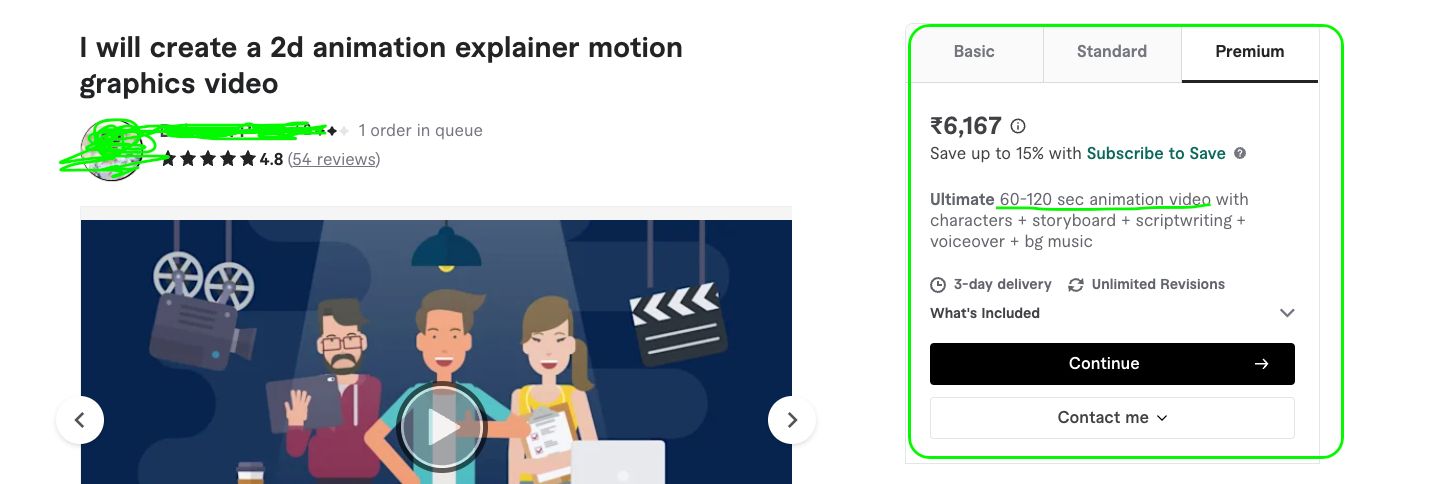The width and height of the screenshot is (1437, 484).
Task: Click the Subscribe to Save link
Action: coord(1156,153)
